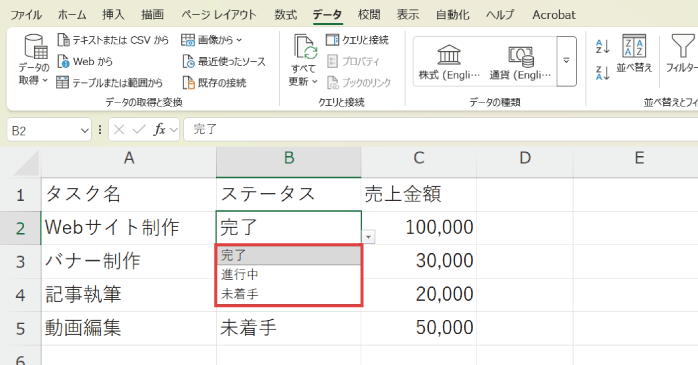This screenshot has width=698, height=365.
Task: Open 既存の接続
Action: point(214,83)
